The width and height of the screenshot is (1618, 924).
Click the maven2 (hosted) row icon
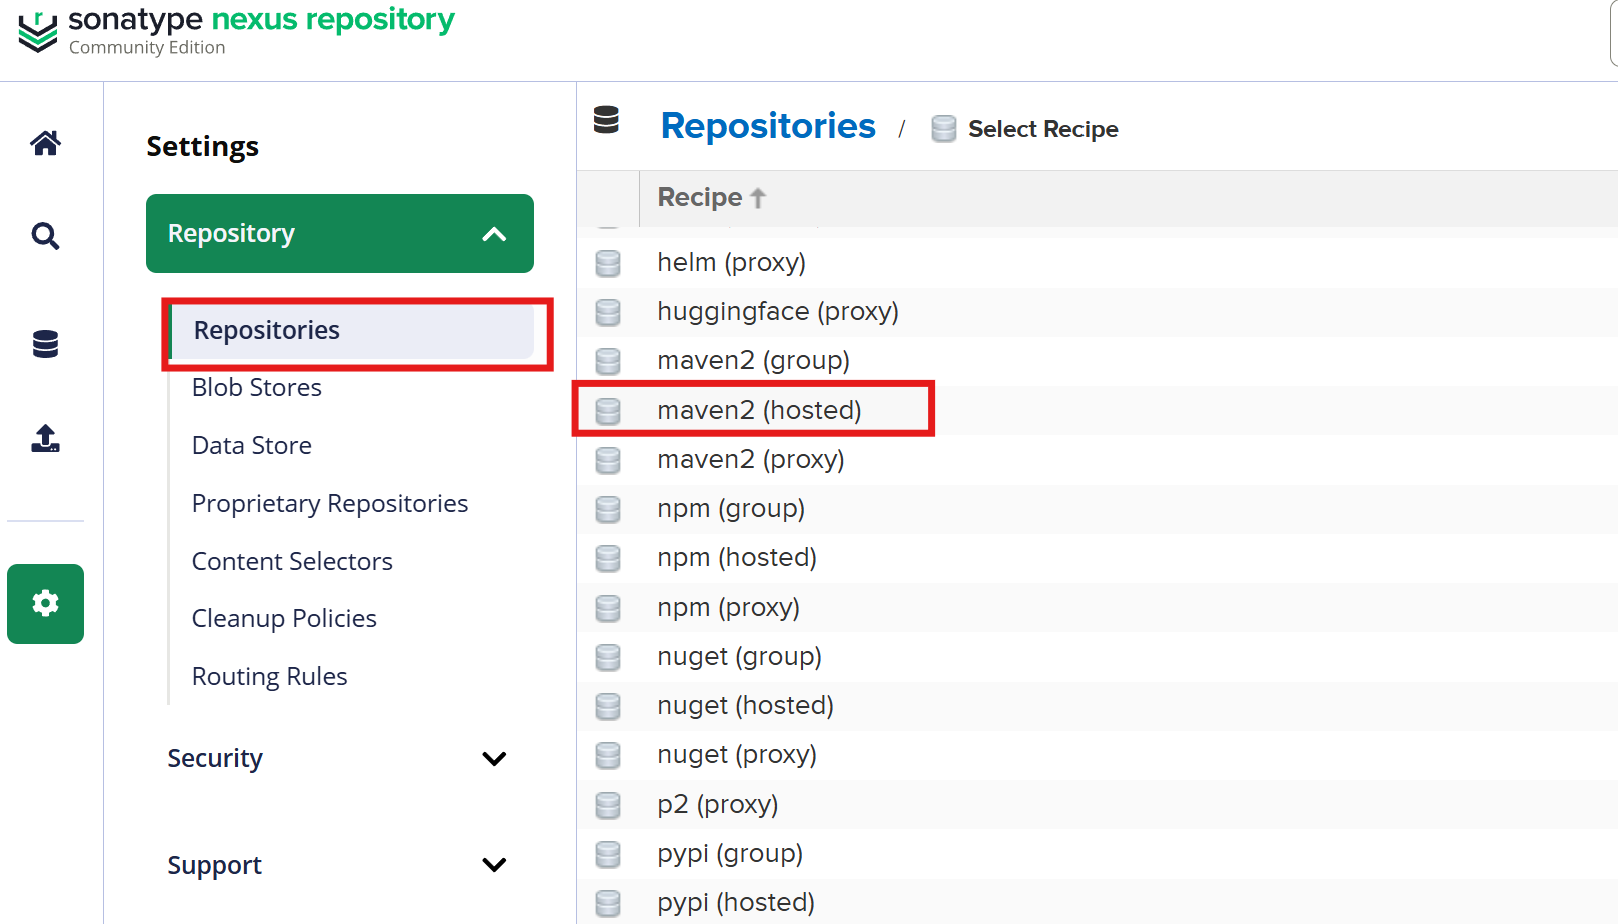coord(608,411)
